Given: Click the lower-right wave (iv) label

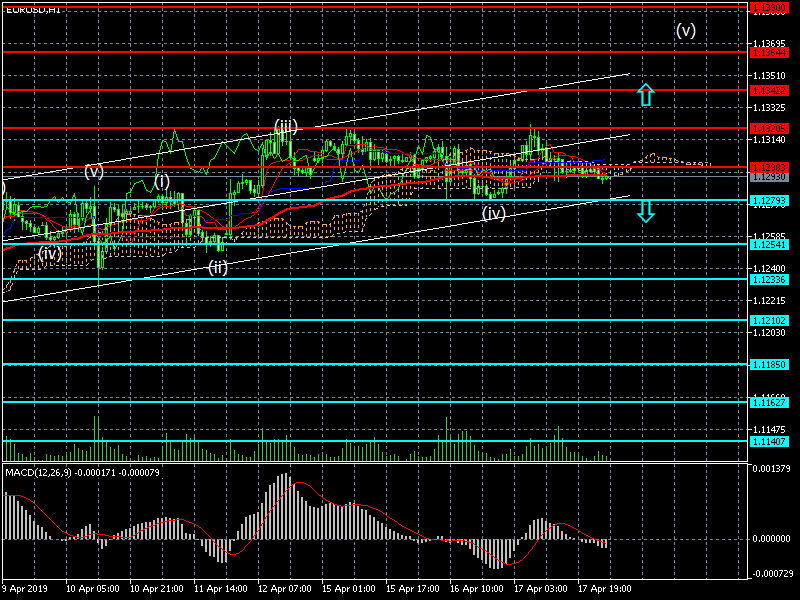Looking at the screenshot, I should pyautogui.click(x=493, y=213).
